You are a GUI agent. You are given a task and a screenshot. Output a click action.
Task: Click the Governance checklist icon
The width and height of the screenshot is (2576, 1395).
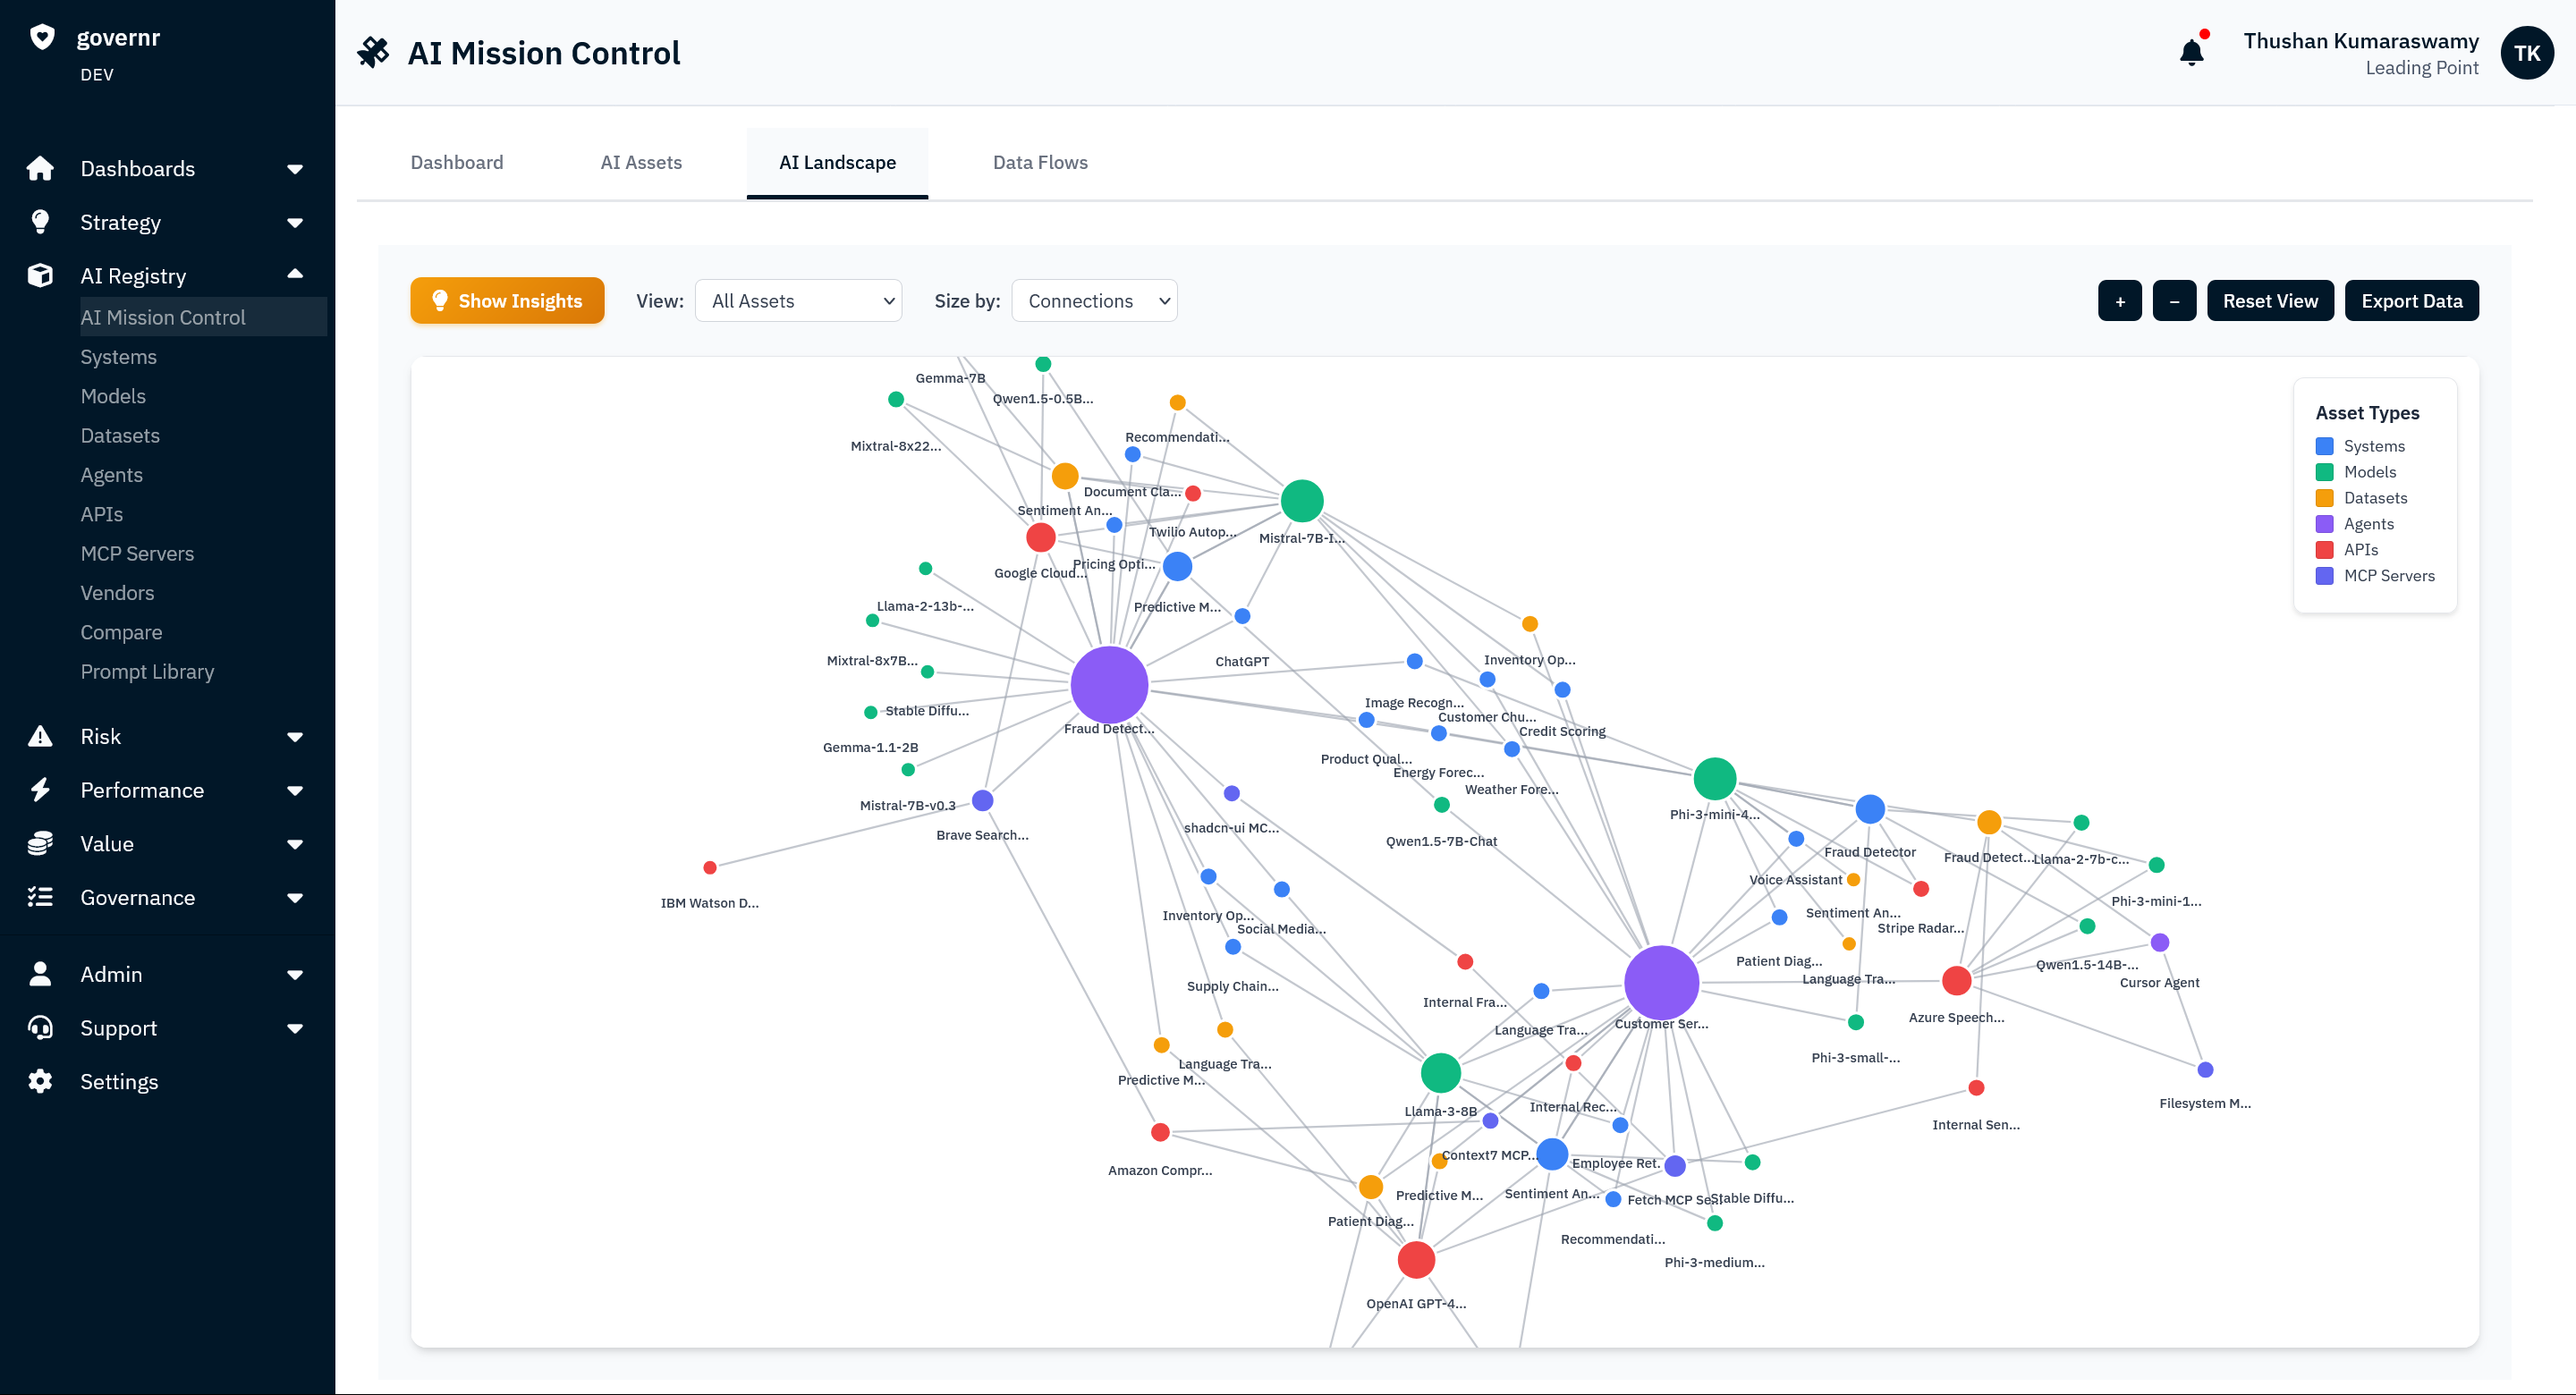pyautogui.click(x=40, y=897)
